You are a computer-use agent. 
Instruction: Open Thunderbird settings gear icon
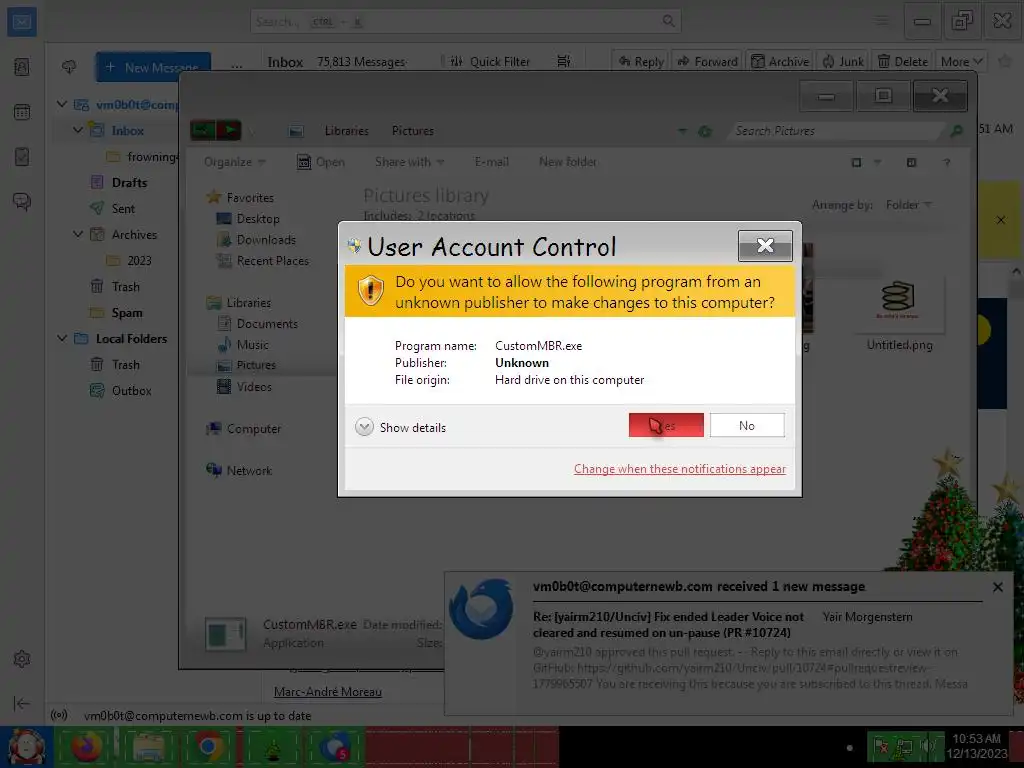click(22, 659)
